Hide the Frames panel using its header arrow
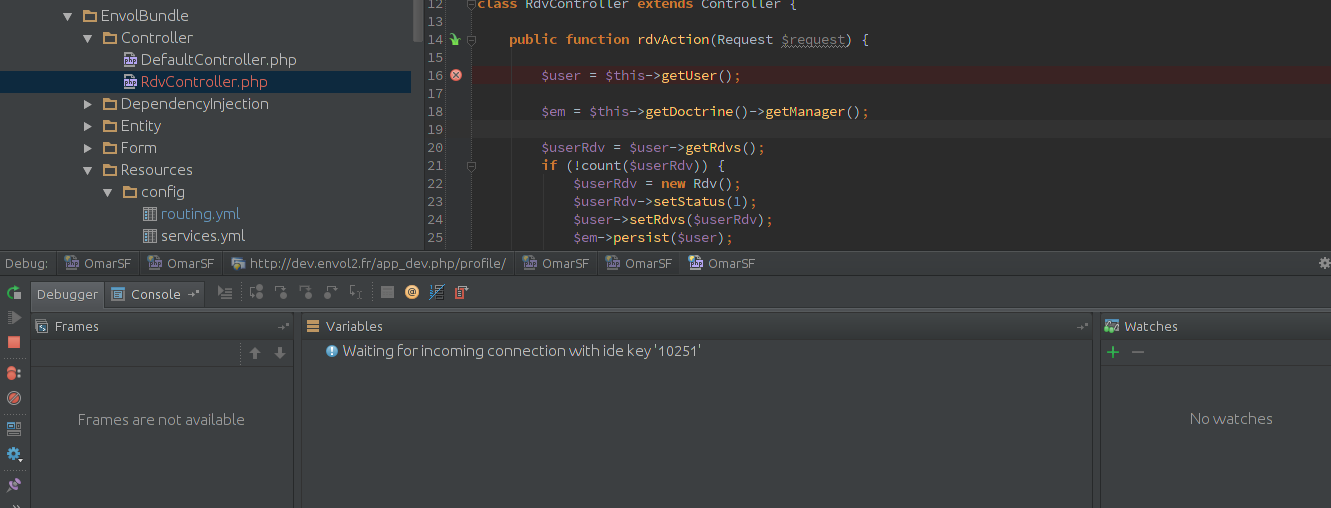The height and width of the screenshot is (508, 1331). tap(283, 327)
